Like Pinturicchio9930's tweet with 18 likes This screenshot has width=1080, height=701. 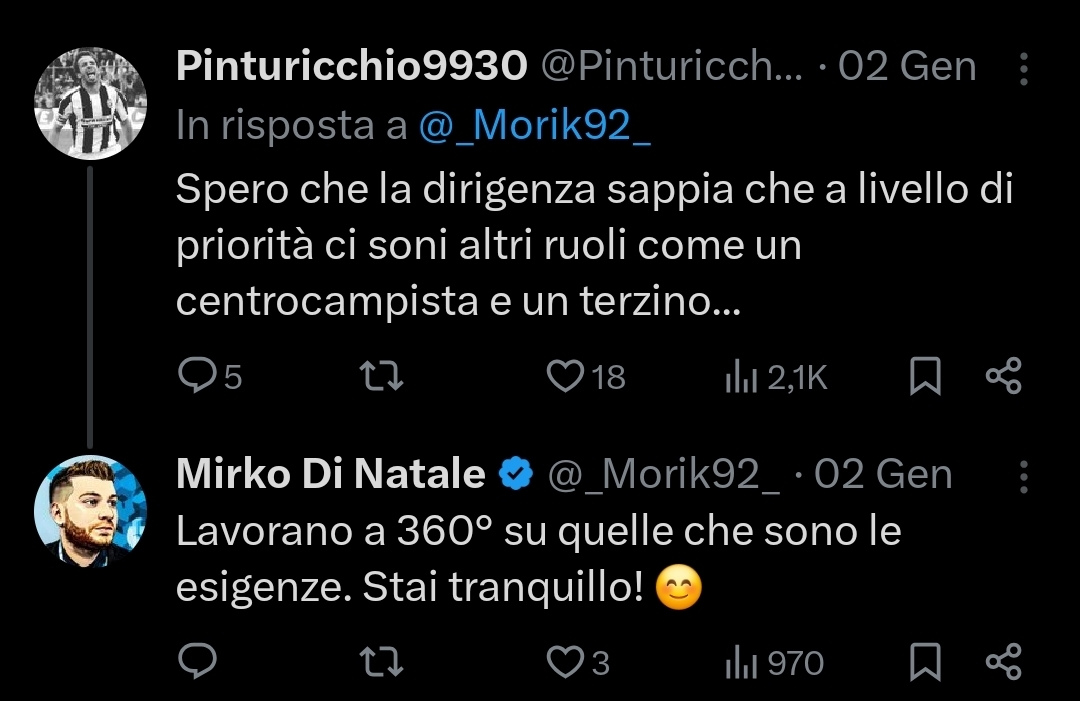tap(566, 376)
